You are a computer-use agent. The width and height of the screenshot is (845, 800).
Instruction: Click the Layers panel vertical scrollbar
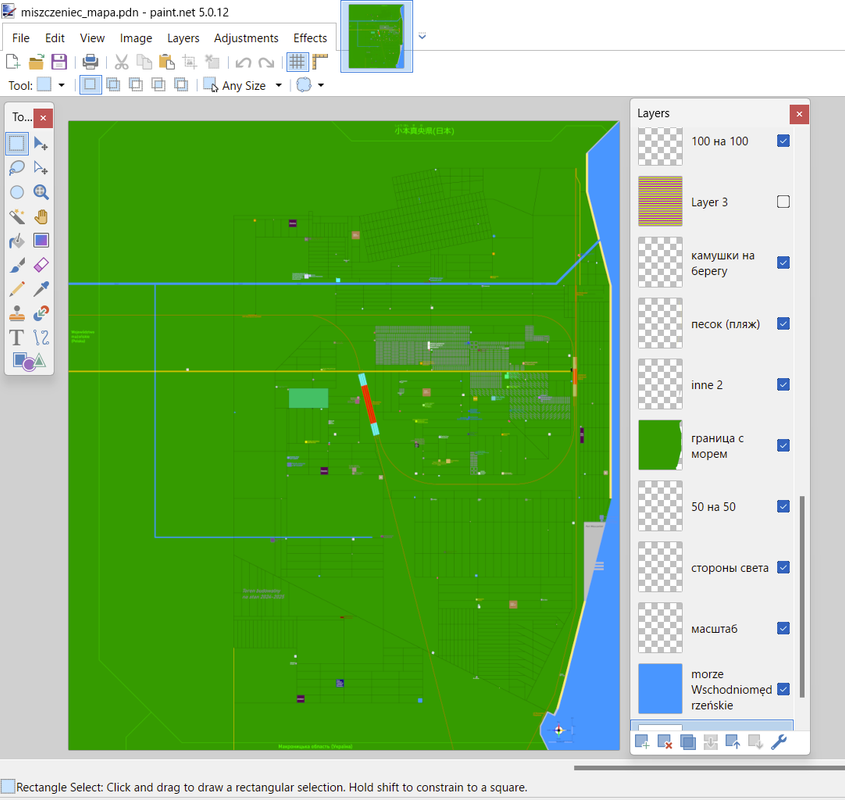[x=802, y=596]
